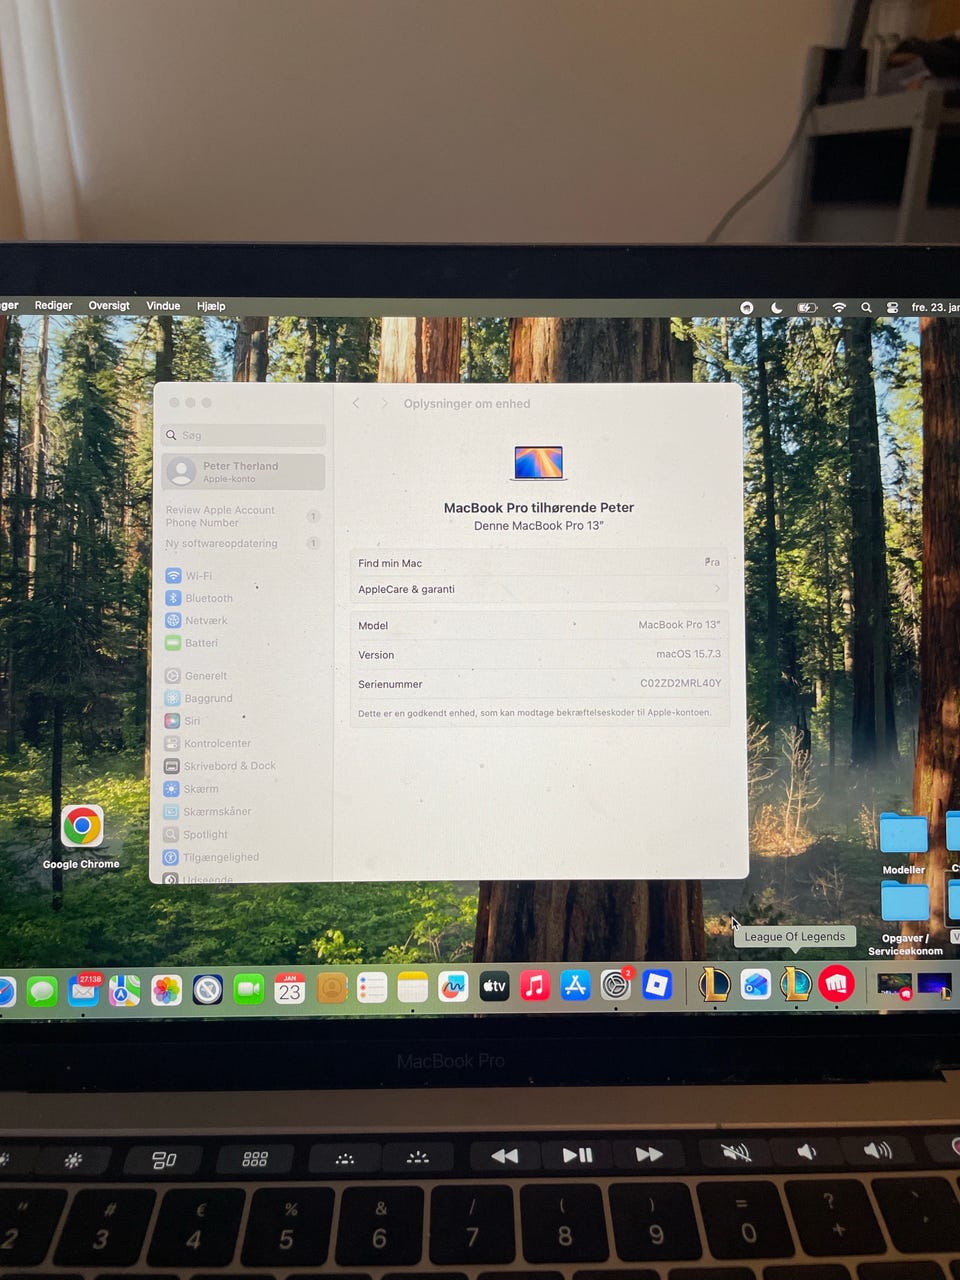Go back with the left chevron
The width and height of the screenshot is (960, 1280).
[356, 403]
